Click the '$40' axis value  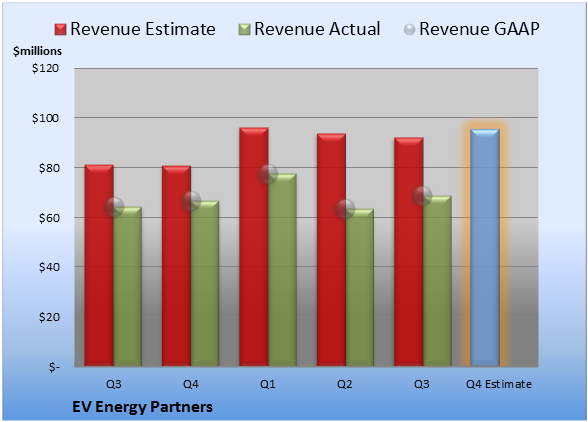[x=49, y=267]
